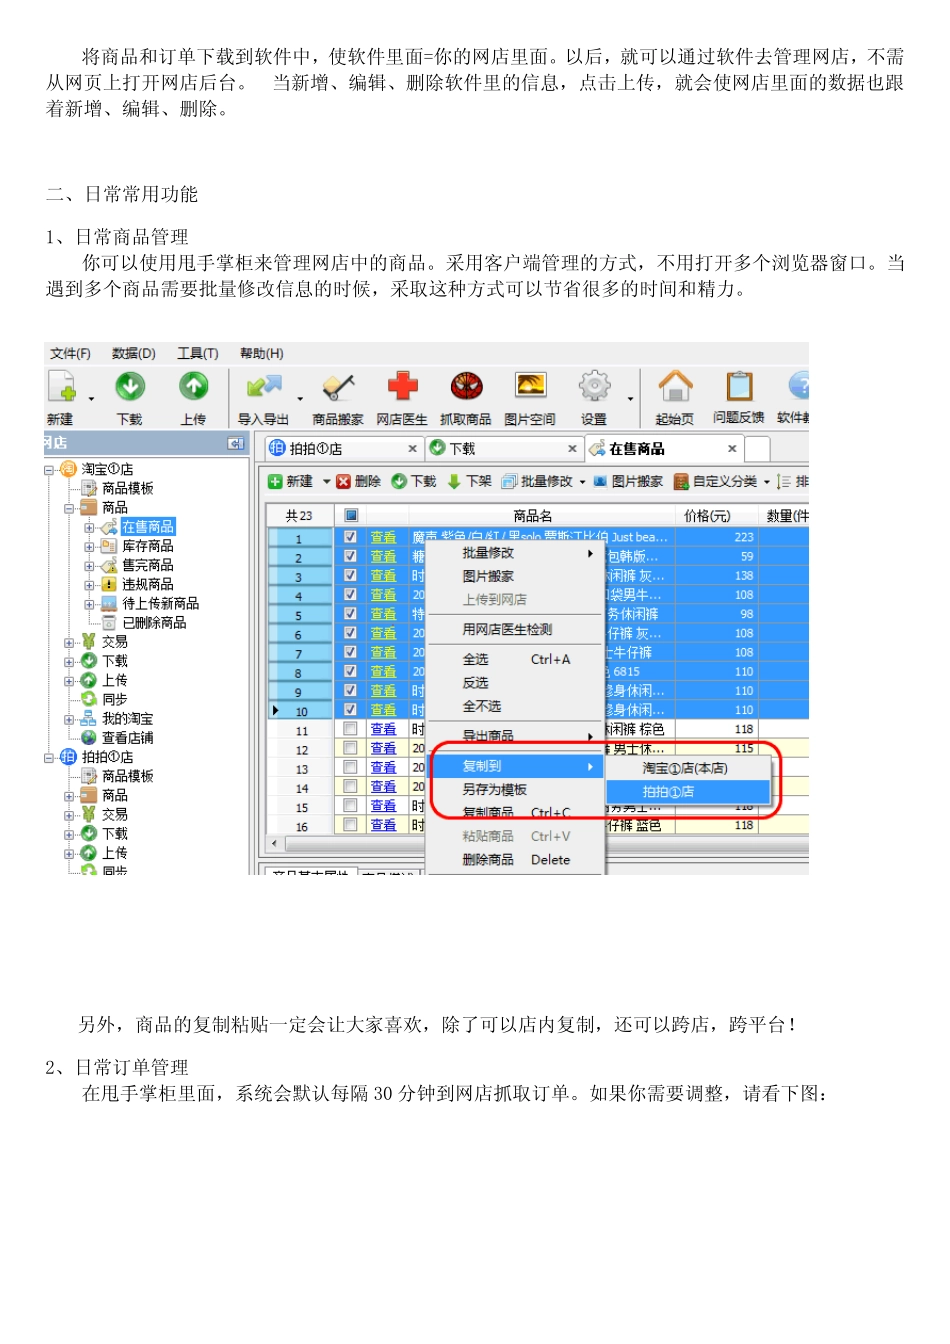
Task: Check the checkbox in row 13
Action: tap(350, 767)
